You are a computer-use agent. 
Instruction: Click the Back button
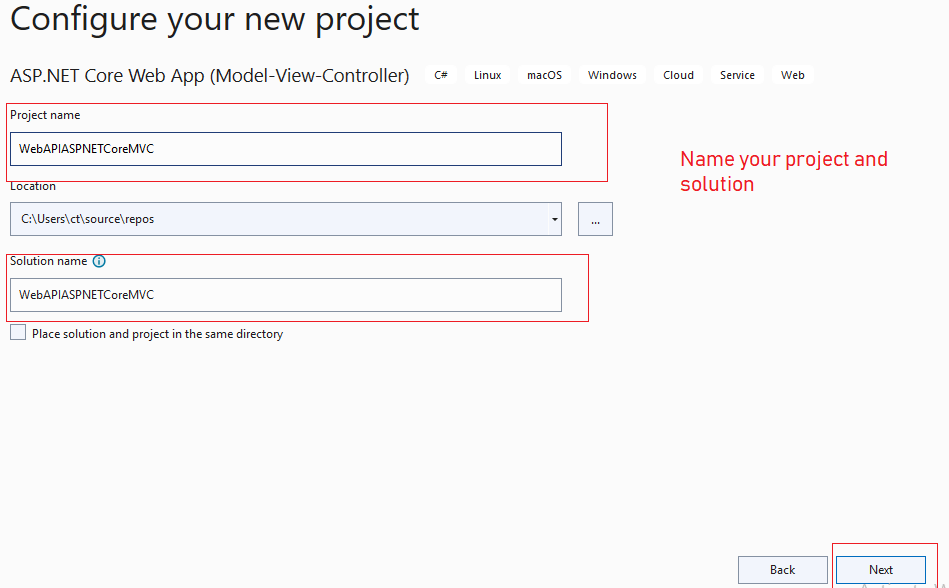coord(782,569)
